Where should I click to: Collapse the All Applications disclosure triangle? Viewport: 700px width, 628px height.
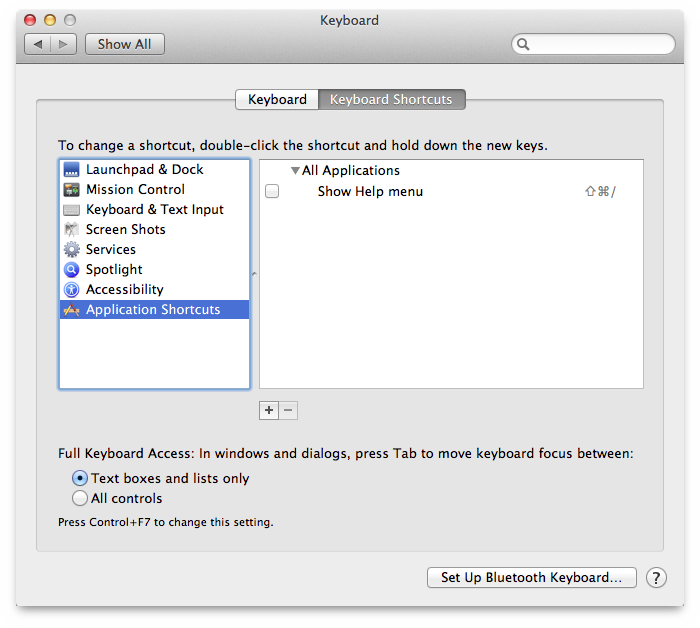(x=295, y=171)
